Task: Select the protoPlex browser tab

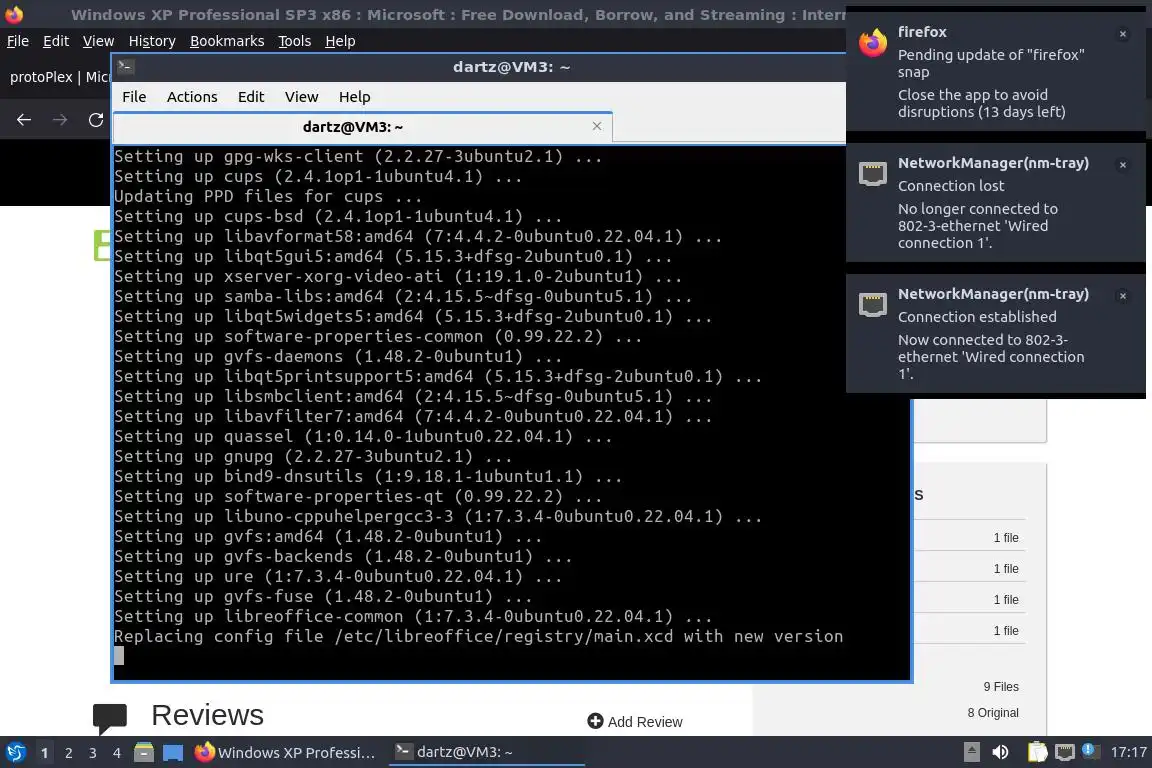Action: 59,77
